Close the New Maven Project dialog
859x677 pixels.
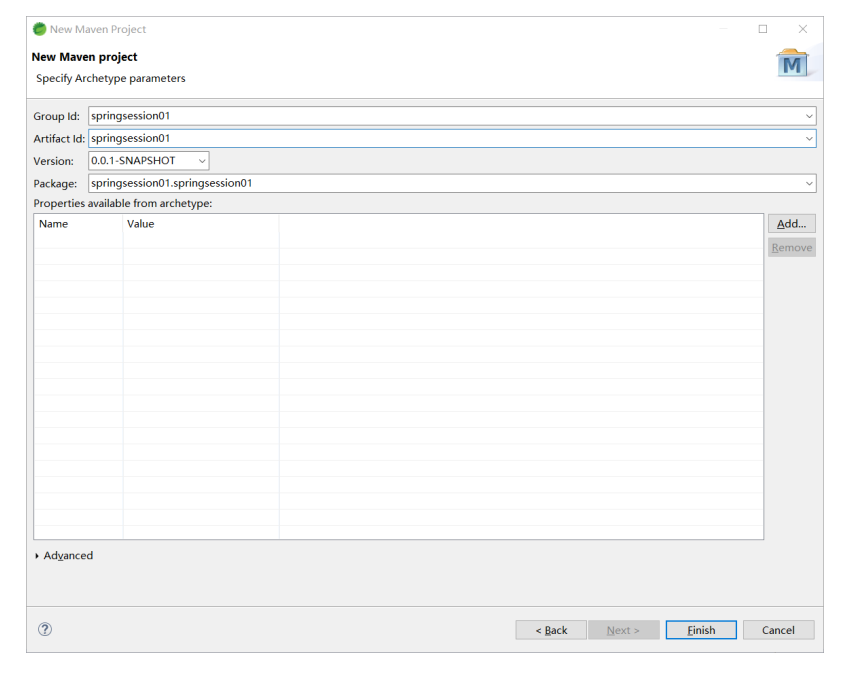pyautogui.click(x=803, y=29)
